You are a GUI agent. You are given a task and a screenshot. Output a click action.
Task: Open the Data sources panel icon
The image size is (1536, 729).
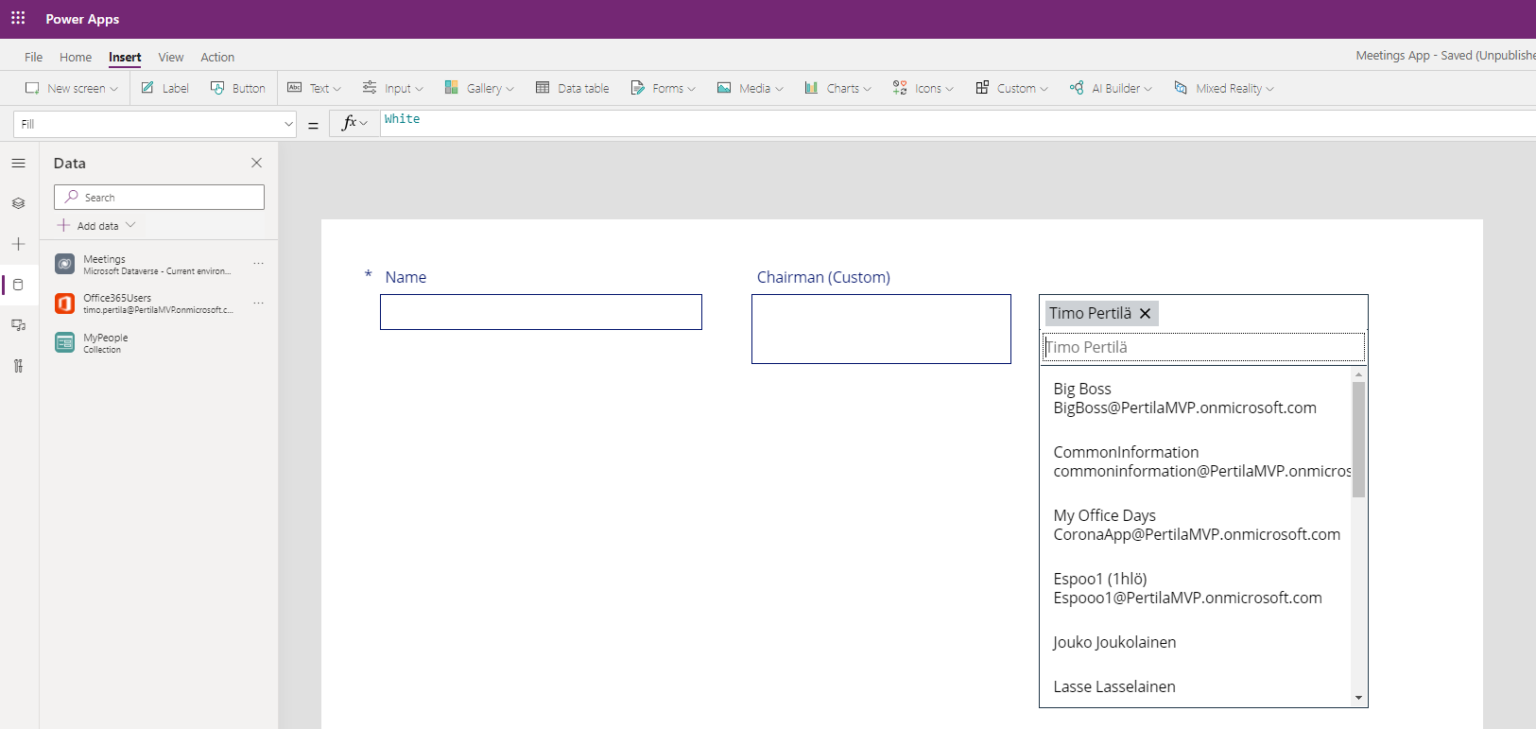pyautogui.click(x=18, y=284)
